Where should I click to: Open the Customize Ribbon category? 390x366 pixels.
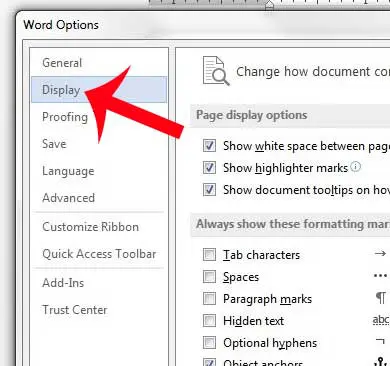[90, 227]
